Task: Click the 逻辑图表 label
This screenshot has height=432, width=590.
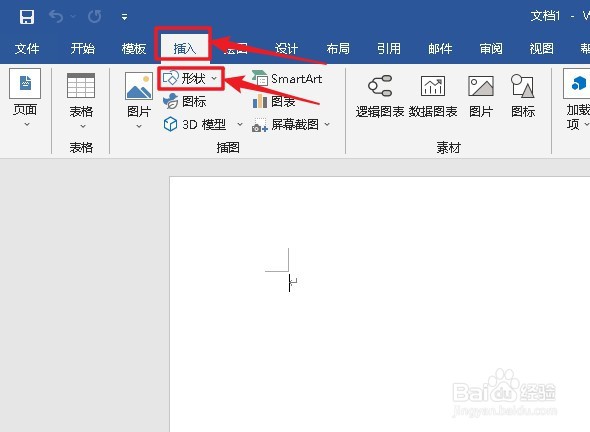Action: point(380,111)
